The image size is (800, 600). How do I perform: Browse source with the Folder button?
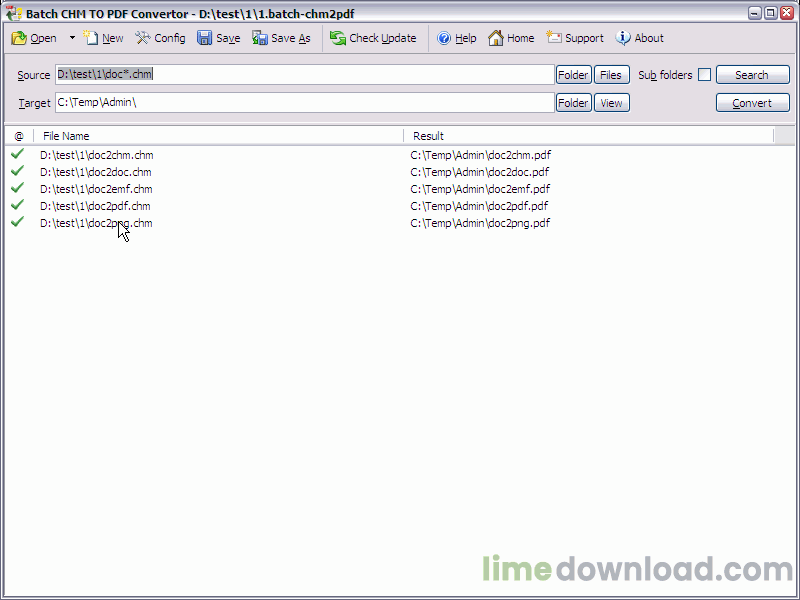tap(572, 74)
